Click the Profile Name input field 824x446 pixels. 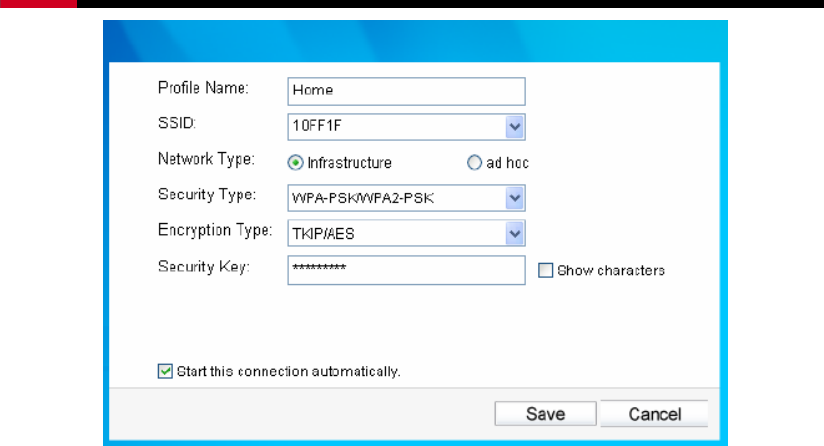406,91
